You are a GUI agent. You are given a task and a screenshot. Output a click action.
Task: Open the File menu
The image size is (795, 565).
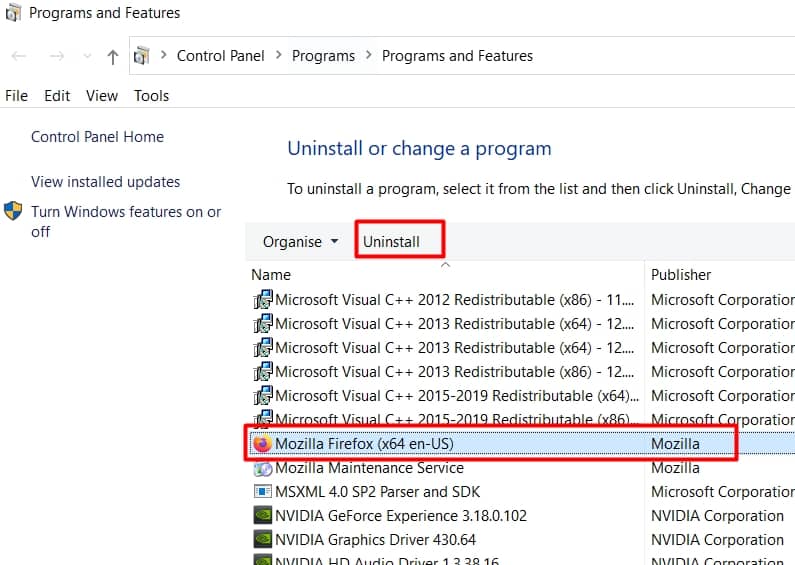pyautogui.click(x=16, y=95)
